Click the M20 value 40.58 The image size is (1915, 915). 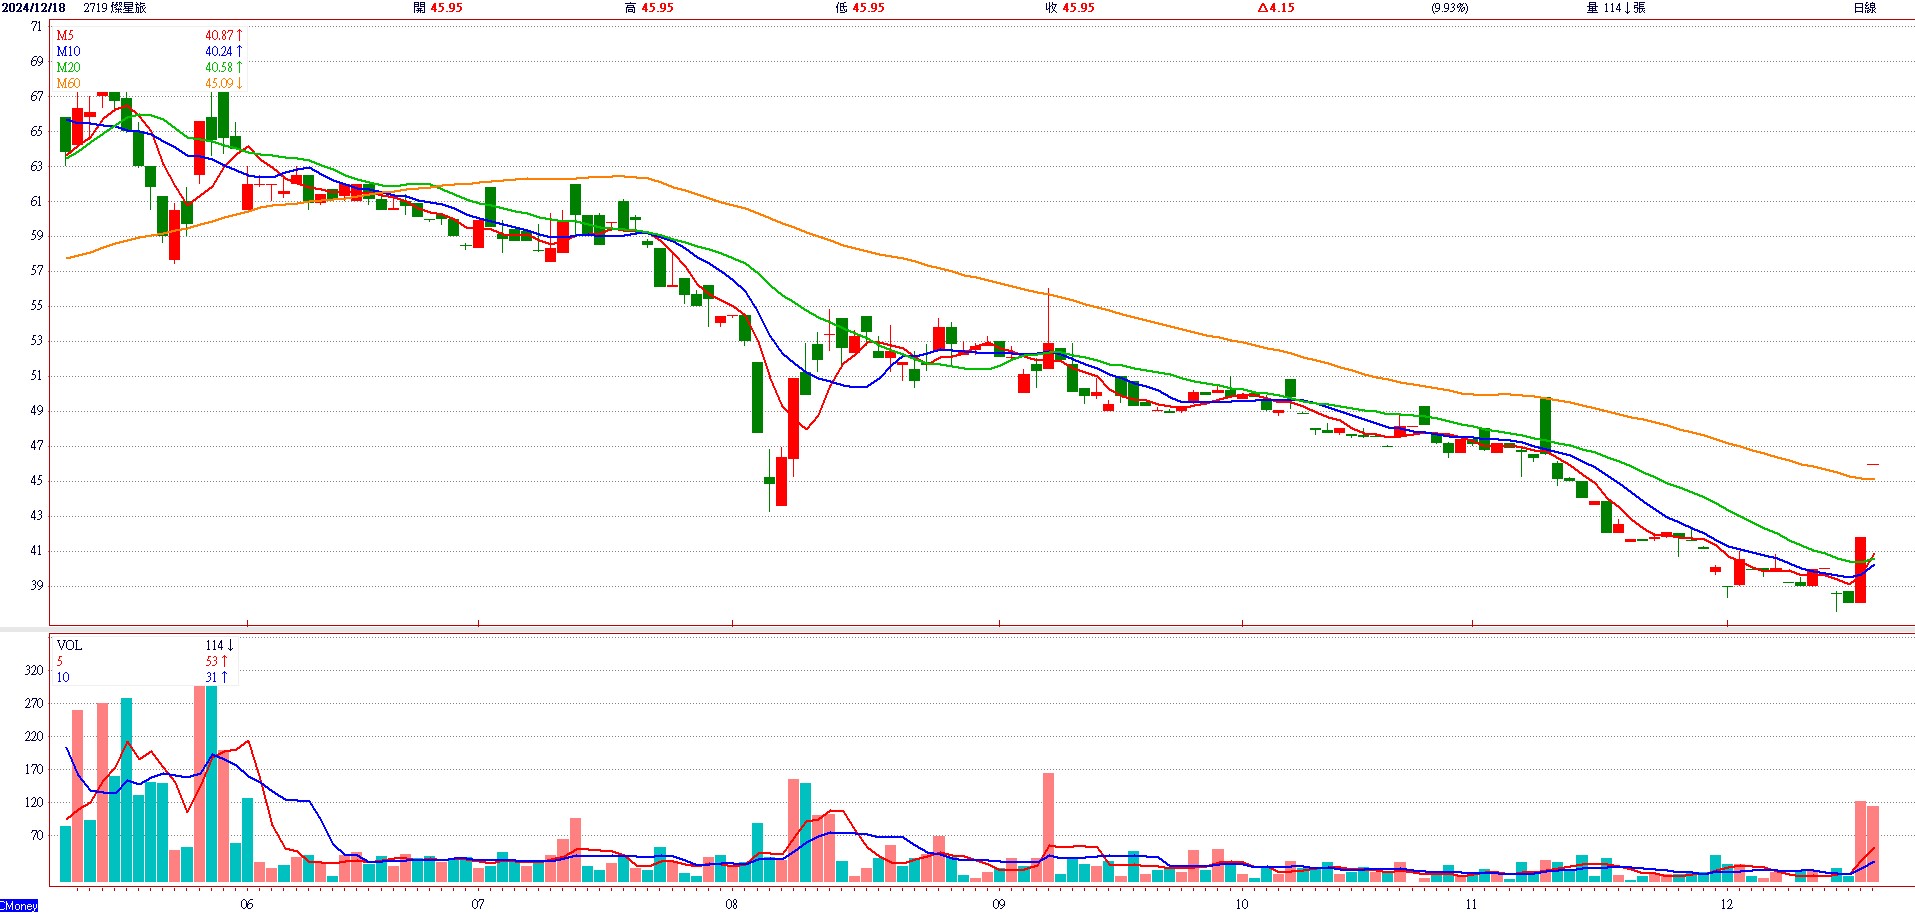(x=219, y=67)
